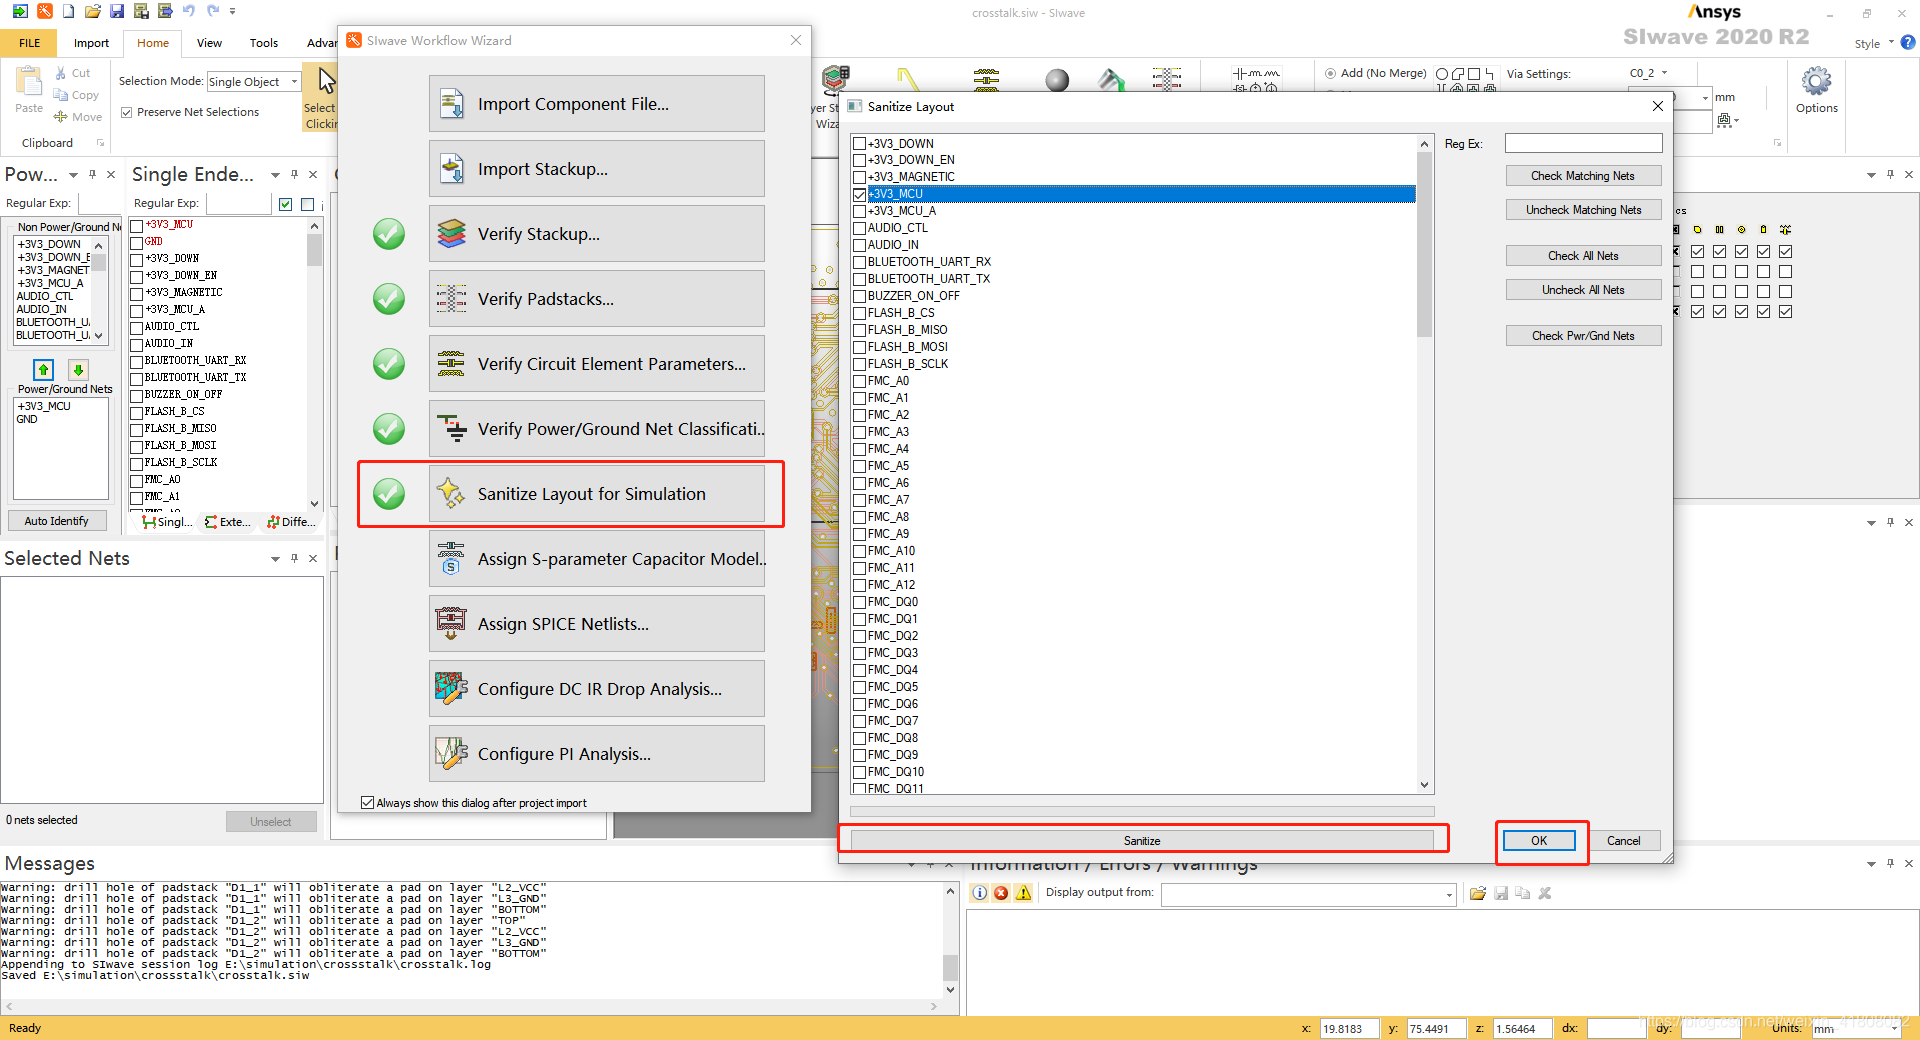The width and height of the screenshot is (1920, 1040).
Task: Check the +3V3_DOWN net in Sanitize Layout
Action: [x=859, y=143]
